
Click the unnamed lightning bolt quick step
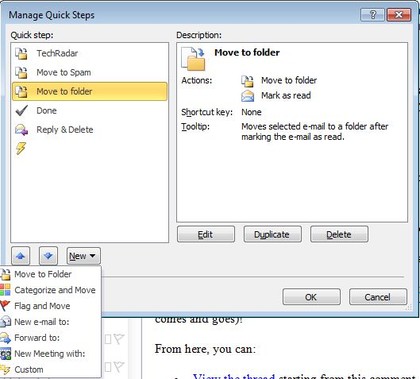point(21,148)
